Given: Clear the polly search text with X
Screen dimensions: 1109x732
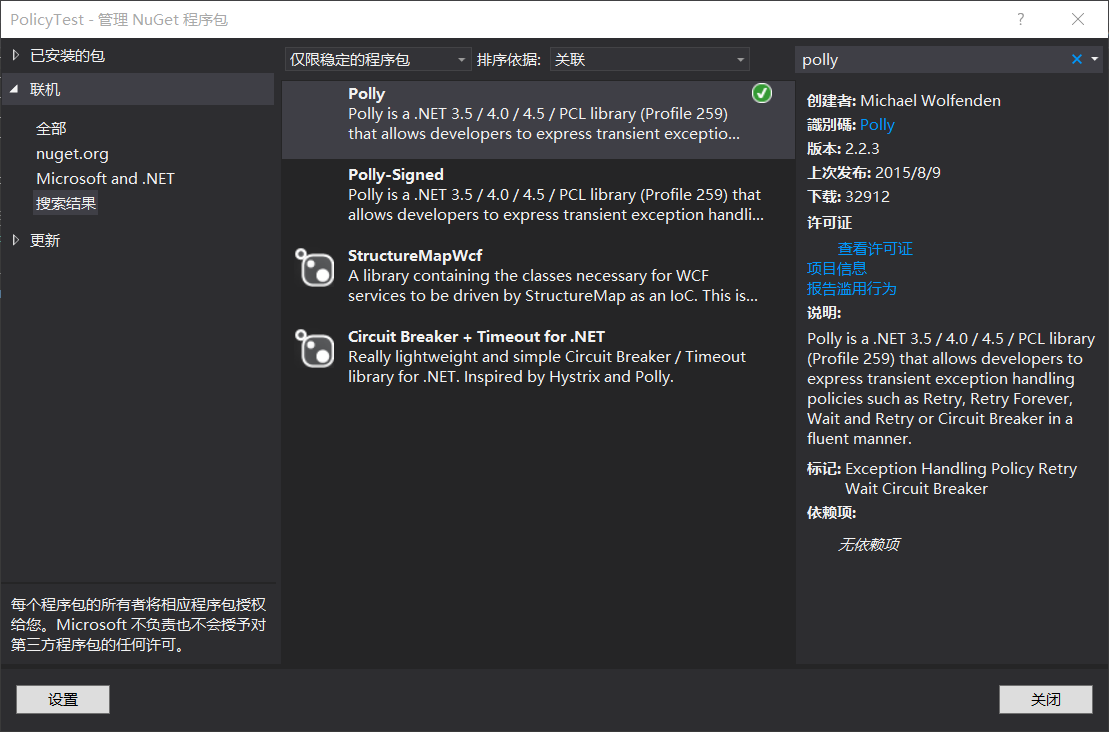Looking at the screenshot, I should tap(1076, 59).
